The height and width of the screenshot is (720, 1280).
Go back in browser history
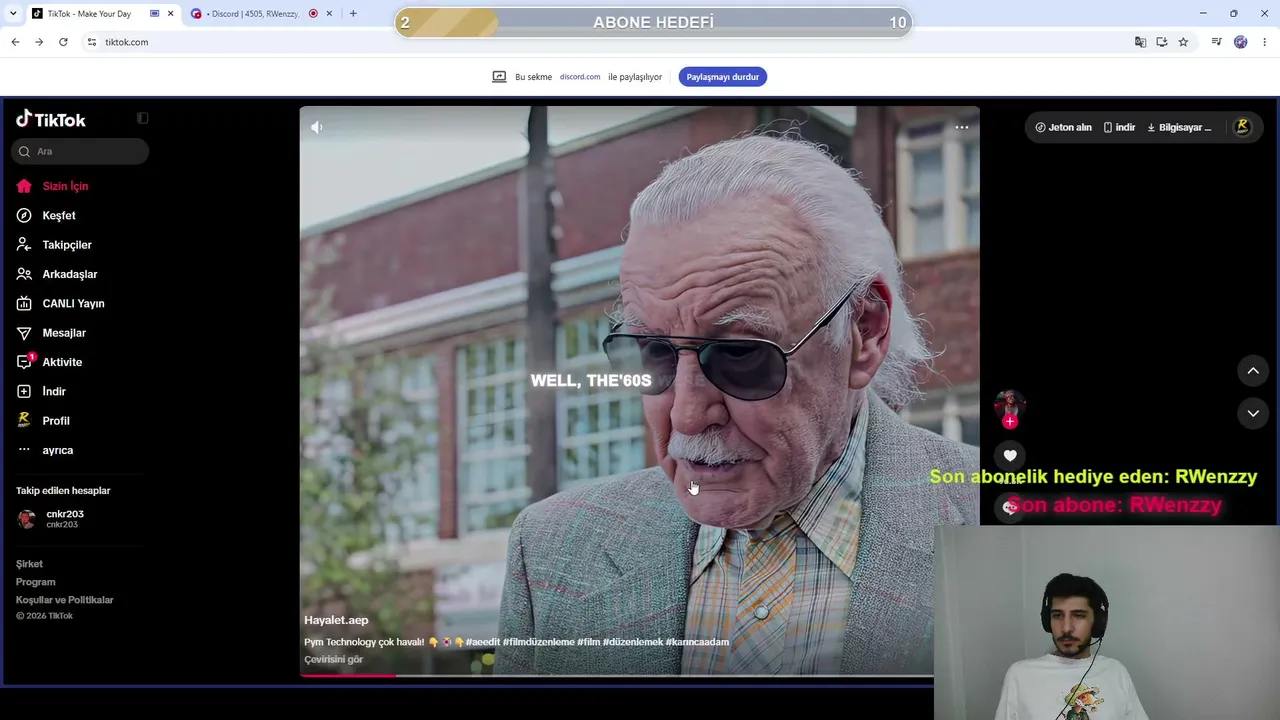[x=15, y=42]
